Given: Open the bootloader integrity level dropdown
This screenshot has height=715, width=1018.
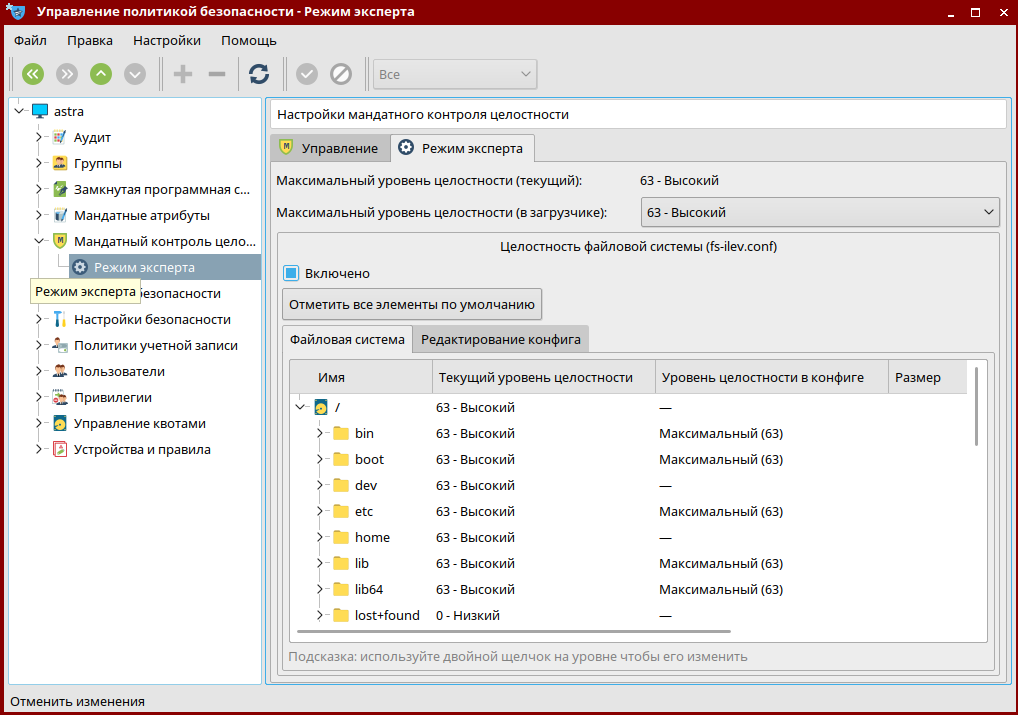Looking at the screenshot, I should click(x=819, y=212).
